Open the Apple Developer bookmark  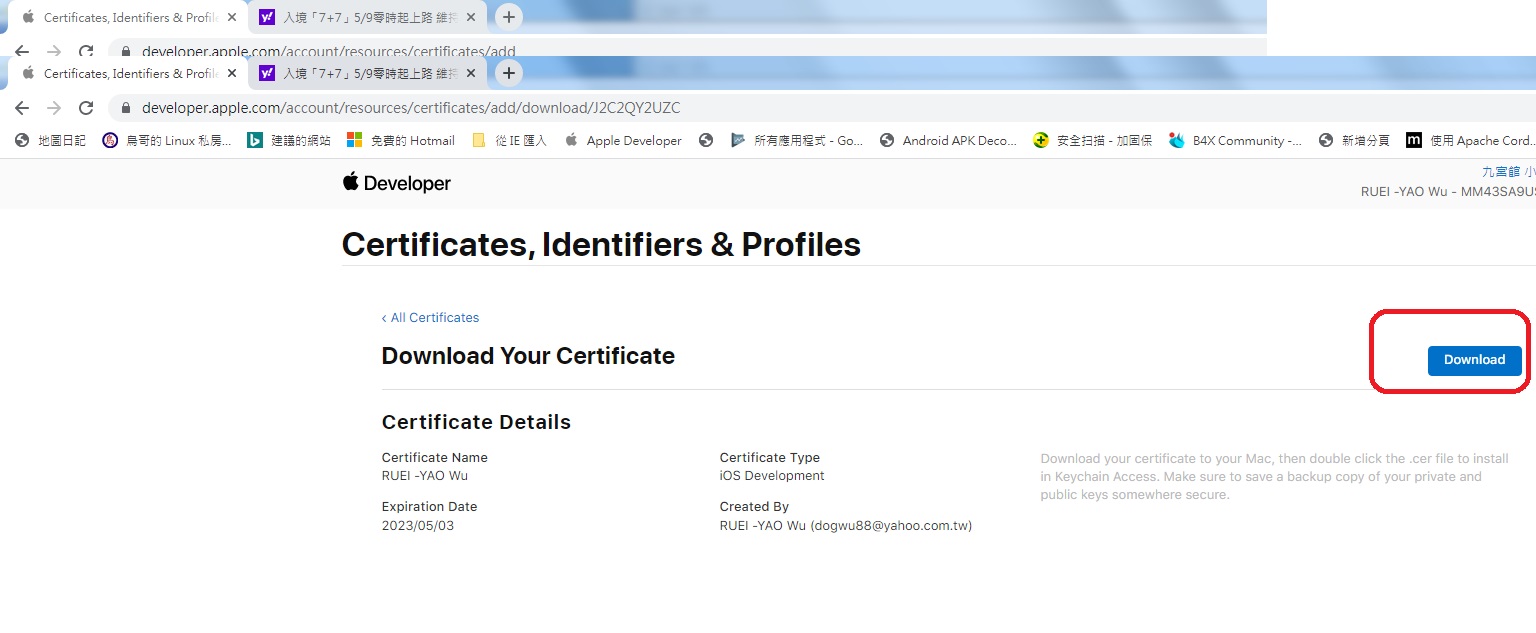click(x=623, y=141)
